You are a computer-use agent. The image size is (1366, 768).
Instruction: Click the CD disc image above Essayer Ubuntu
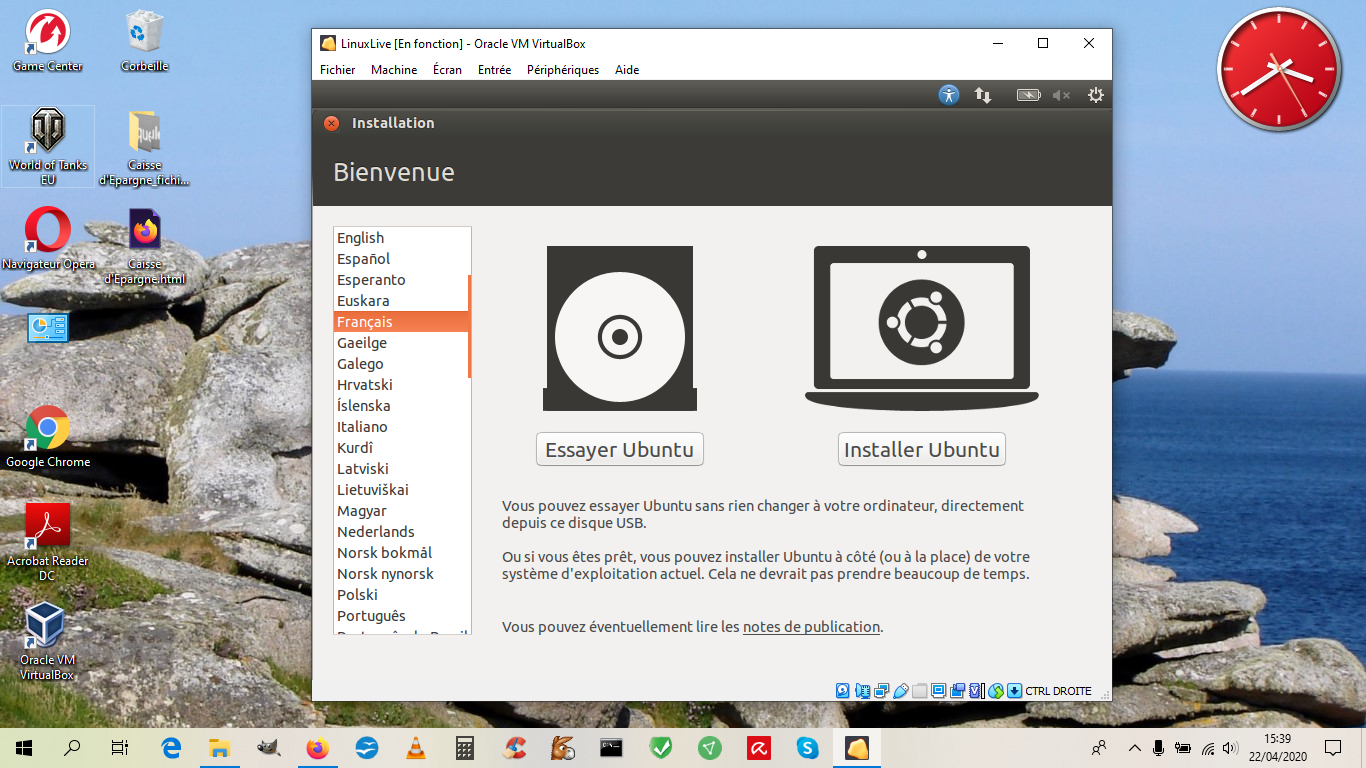[620, 329]
